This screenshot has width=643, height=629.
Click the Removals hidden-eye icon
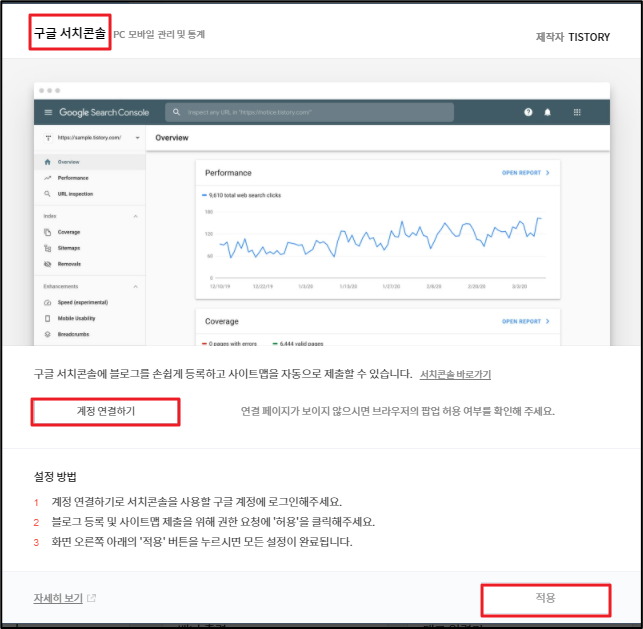click(x=48, y=264)
